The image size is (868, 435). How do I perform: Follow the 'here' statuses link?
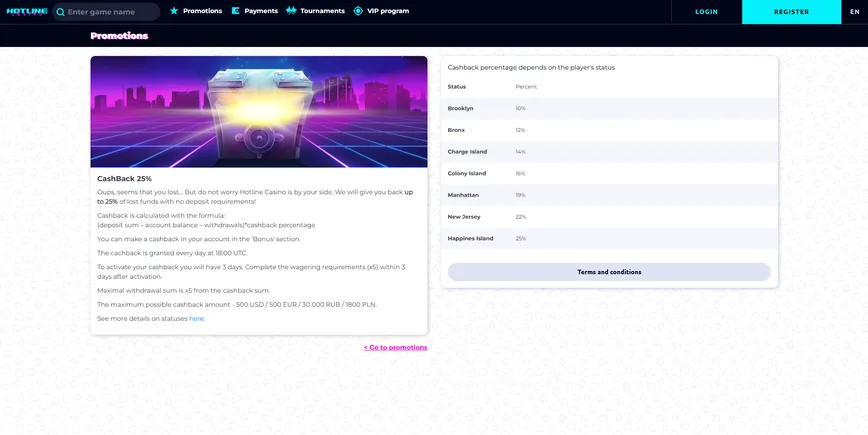(197, 318)
